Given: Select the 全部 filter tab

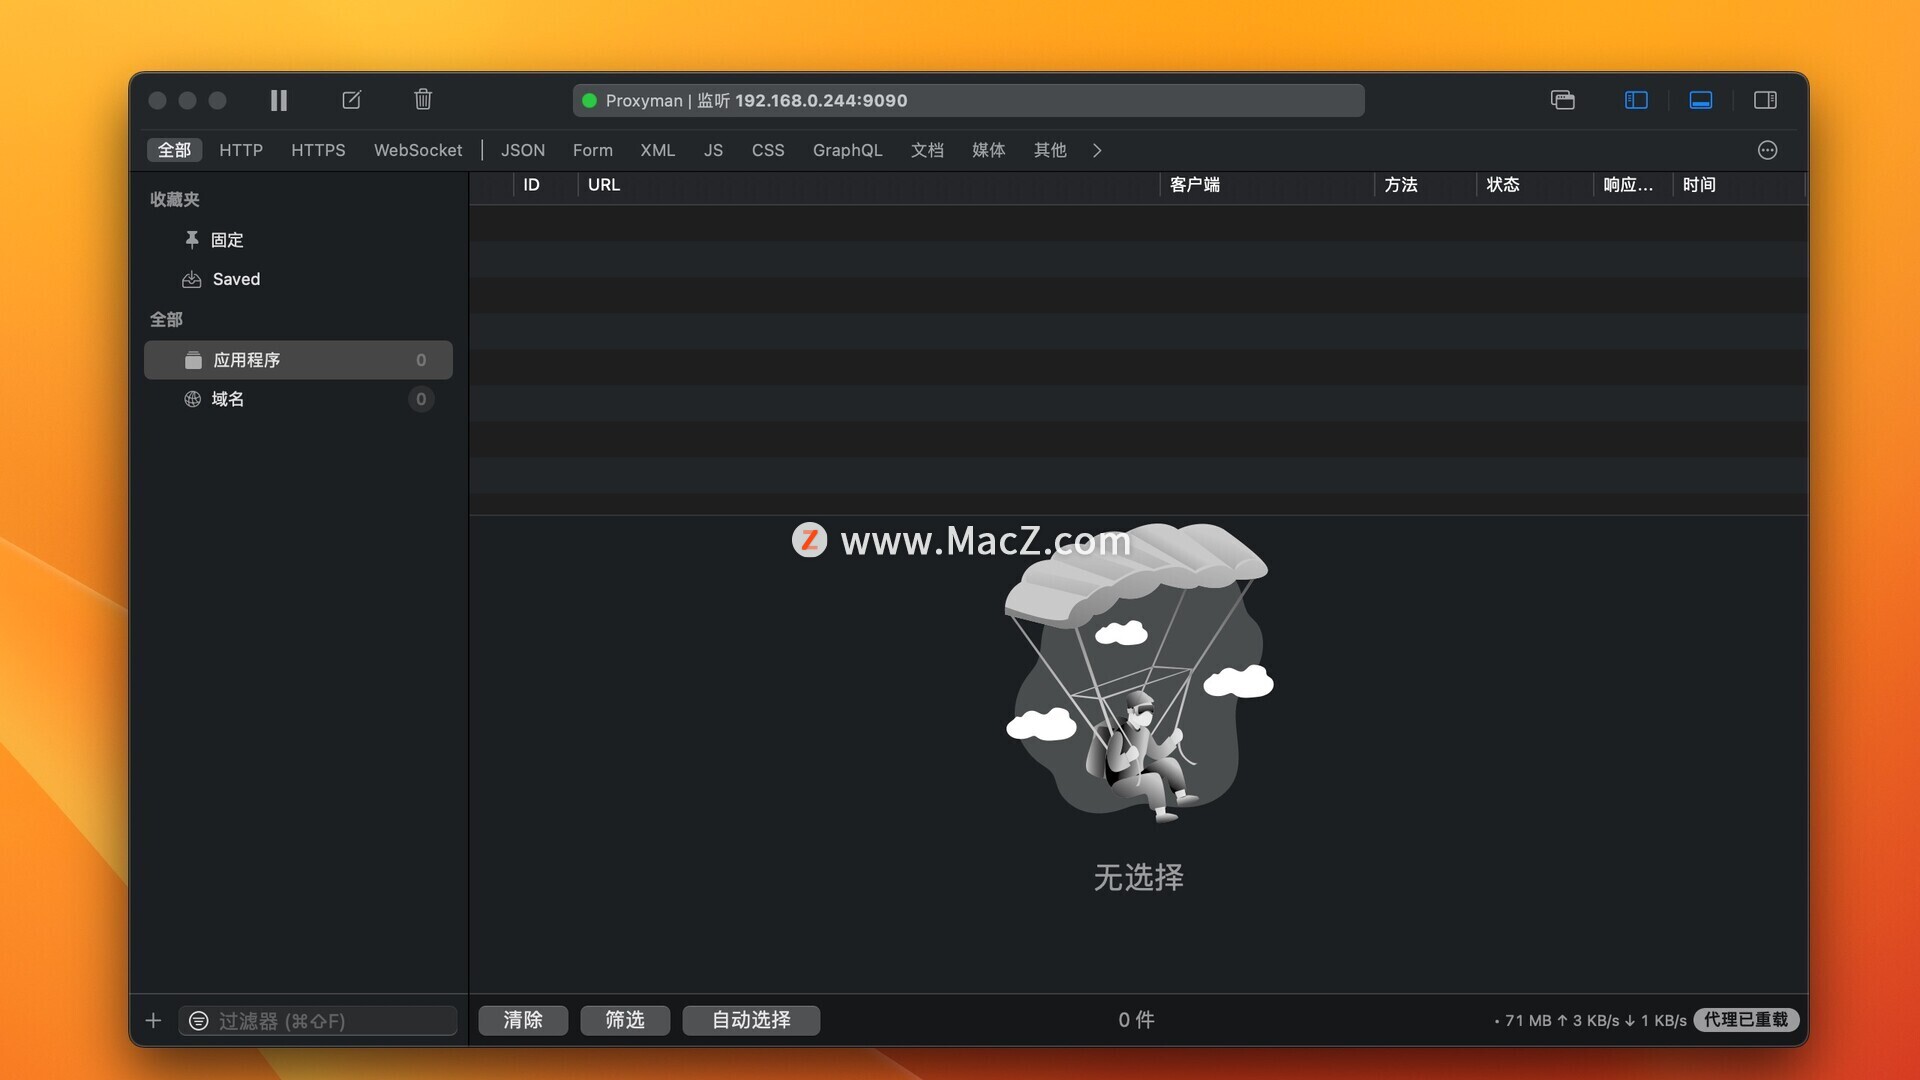Looking at the screenshot, I should point(174,150).
